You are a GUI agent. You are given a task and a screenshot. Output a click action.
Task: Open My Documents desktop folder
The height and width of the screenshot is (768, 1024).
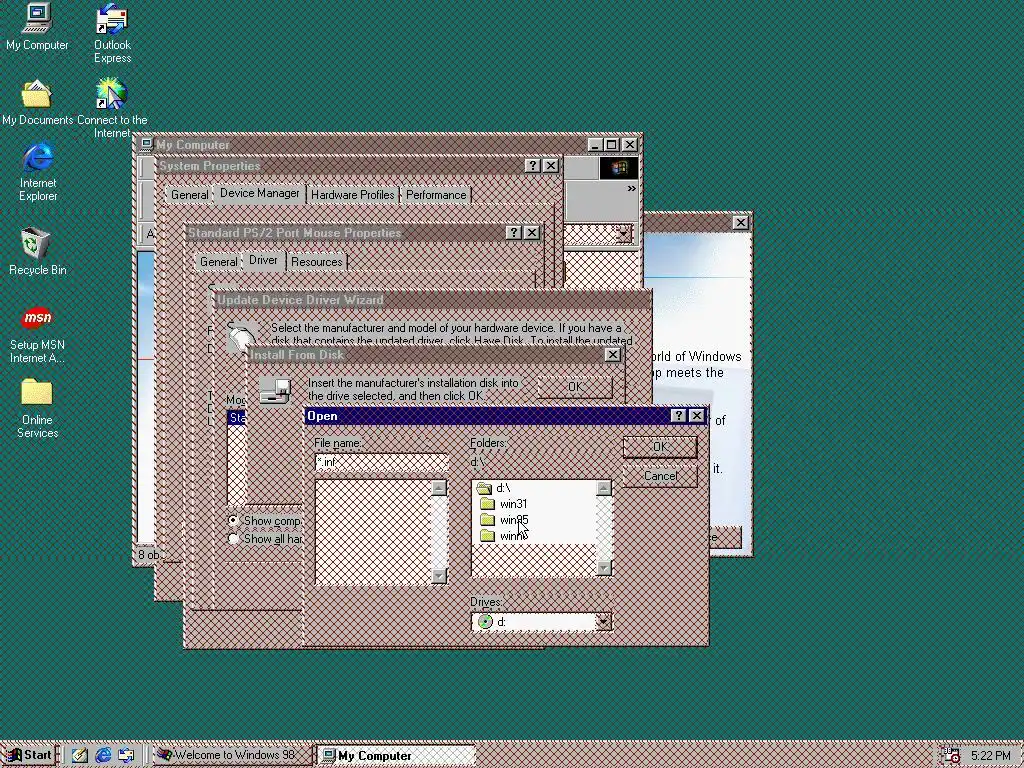click(37, 103)
